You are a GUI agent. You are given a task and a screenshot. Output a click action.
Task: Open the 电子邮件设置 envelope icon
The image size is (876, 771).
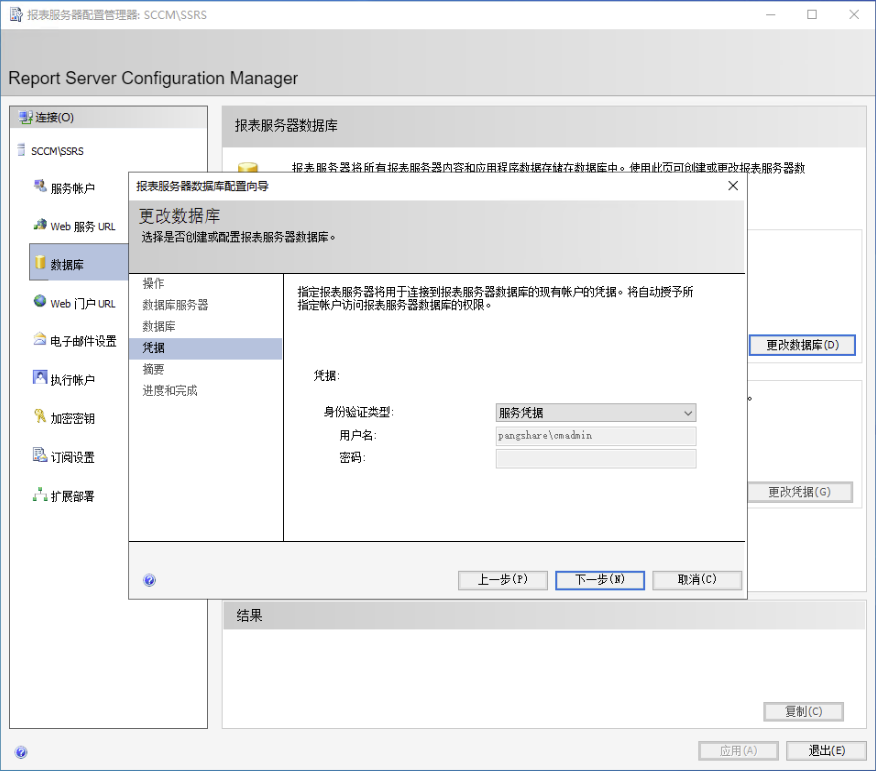(40, 339)
